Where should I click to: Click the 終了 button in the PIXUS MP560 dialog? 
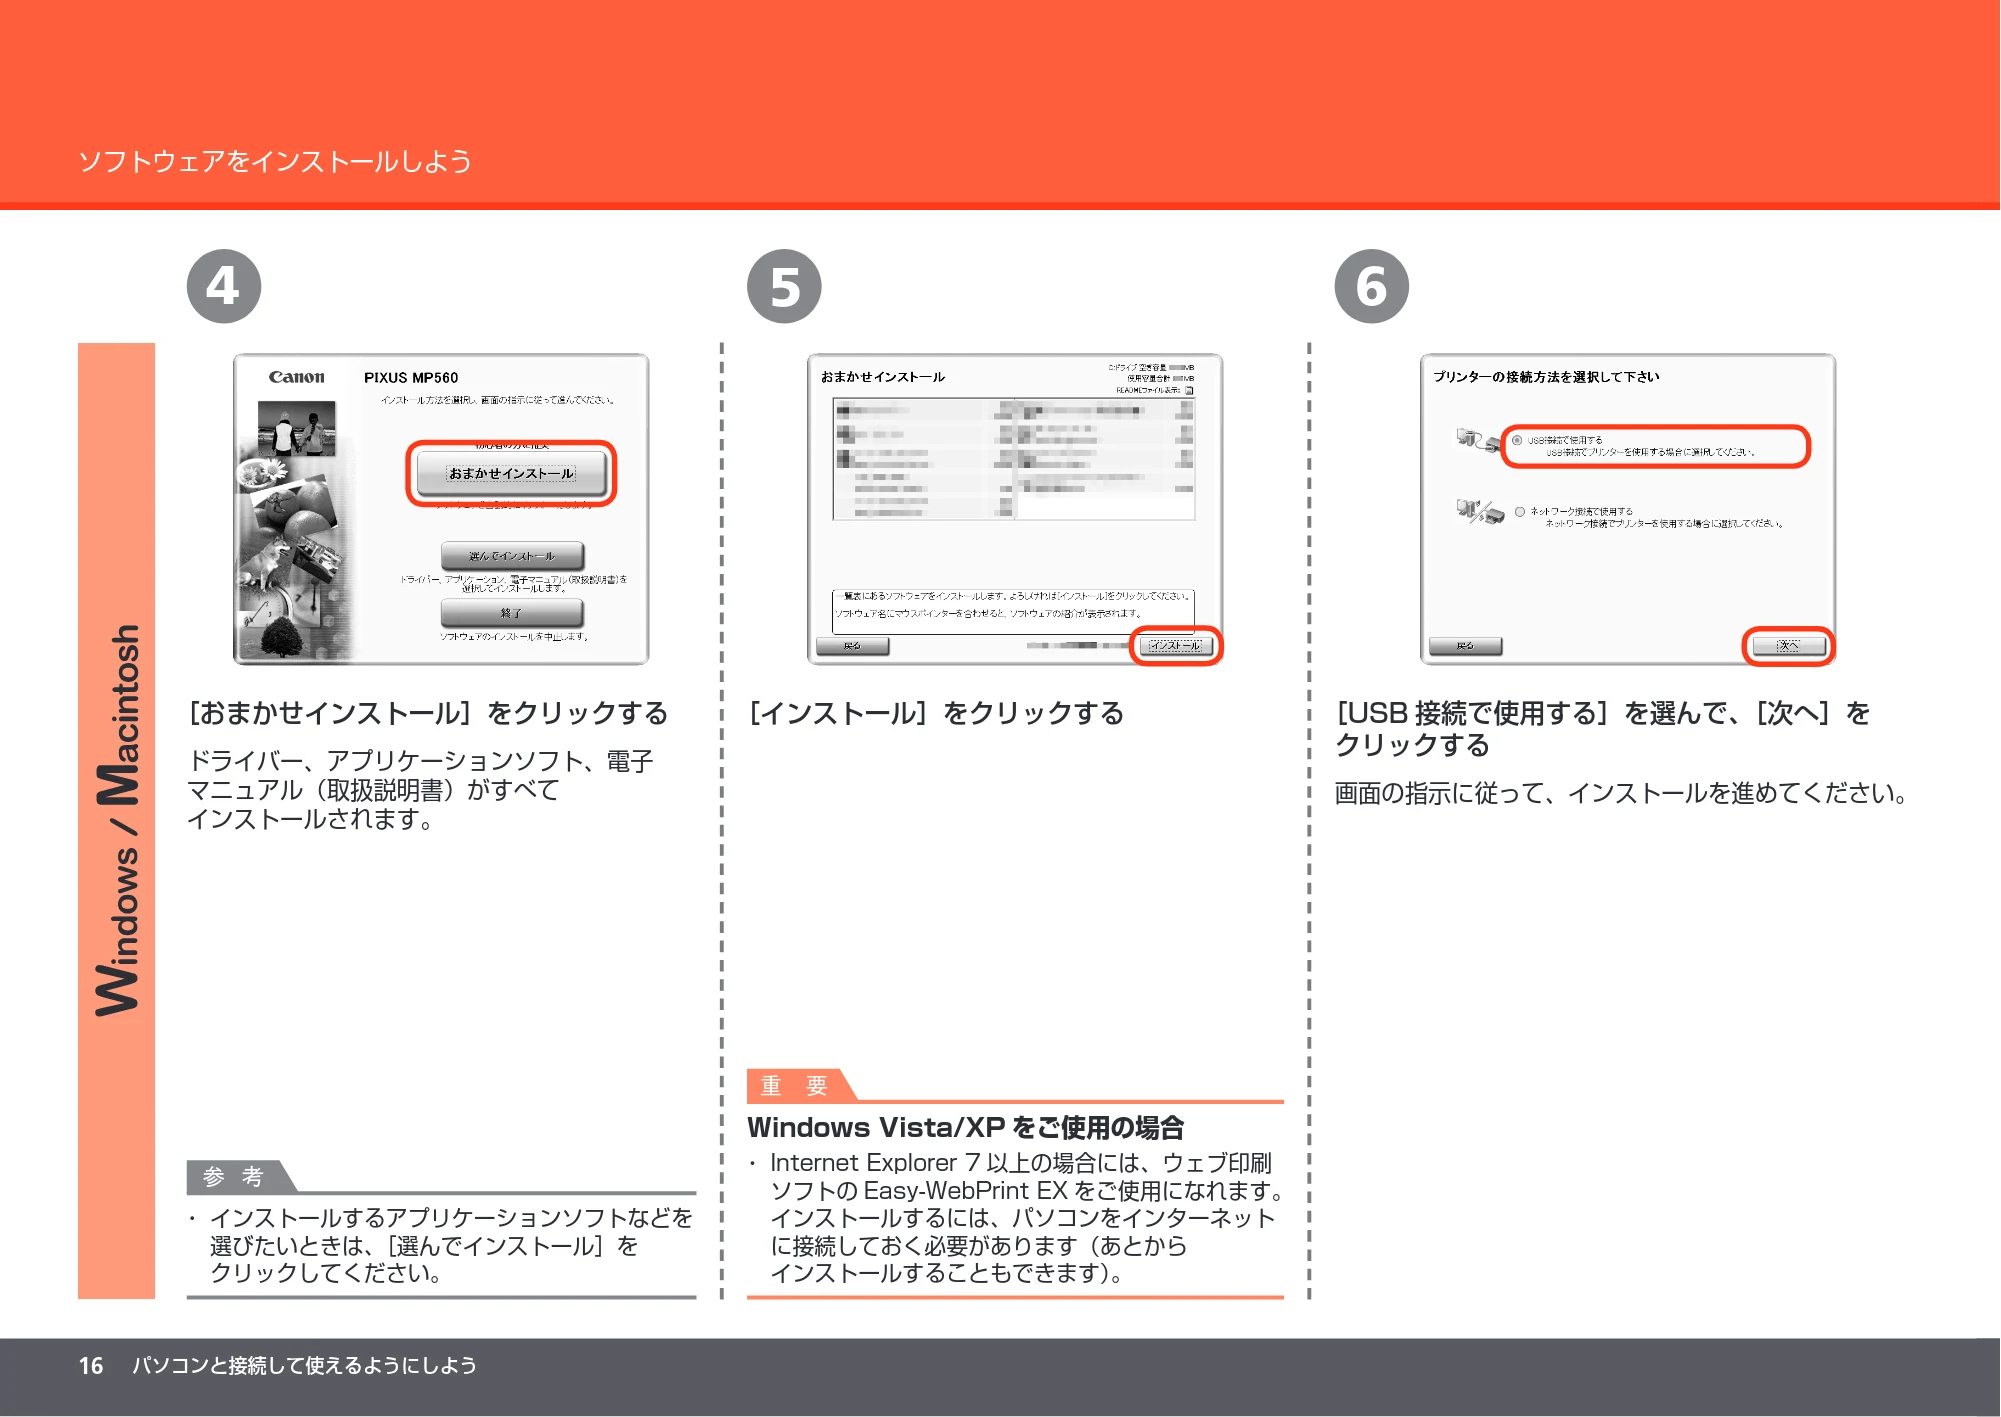[512, 612]
